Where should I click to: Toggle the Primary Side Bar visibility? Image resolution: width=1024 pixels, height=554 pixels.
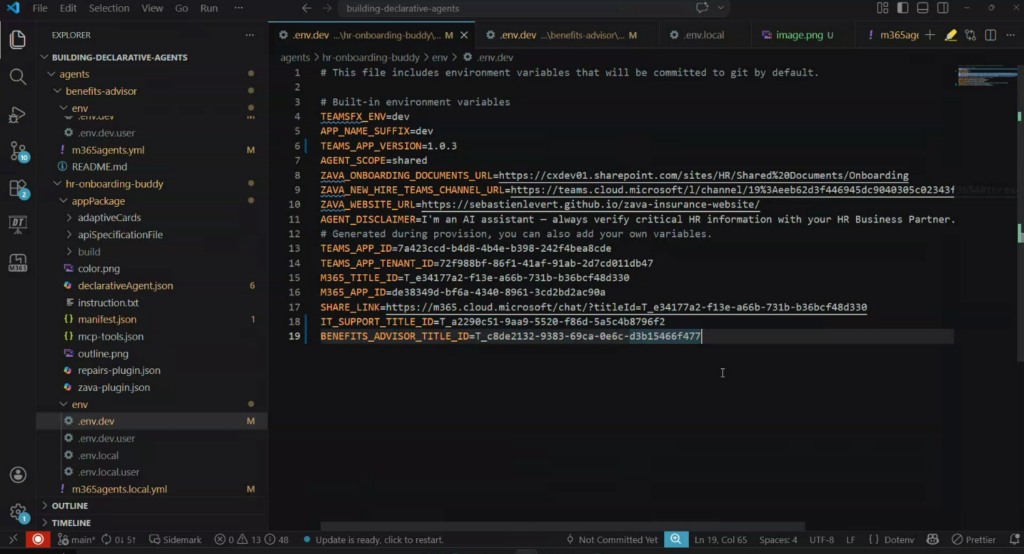point(901,8)
